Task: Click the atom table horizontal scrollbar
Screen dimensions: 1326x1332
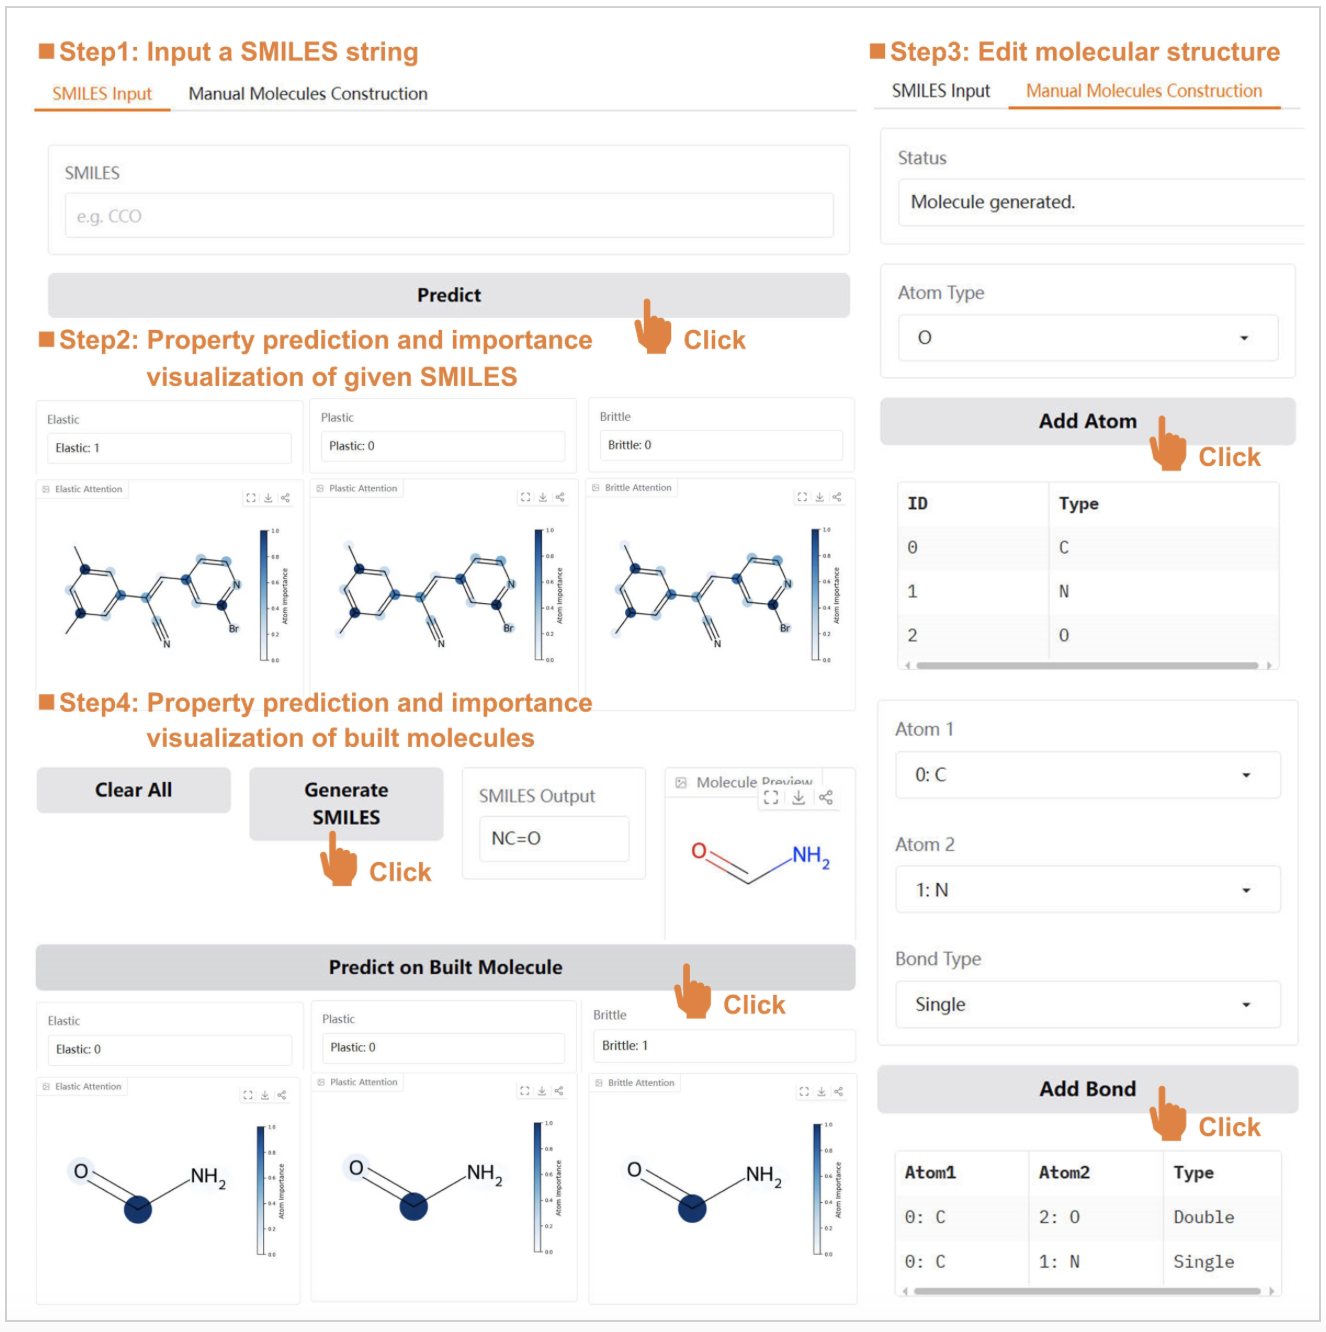Action: (x=1087, y=665)
